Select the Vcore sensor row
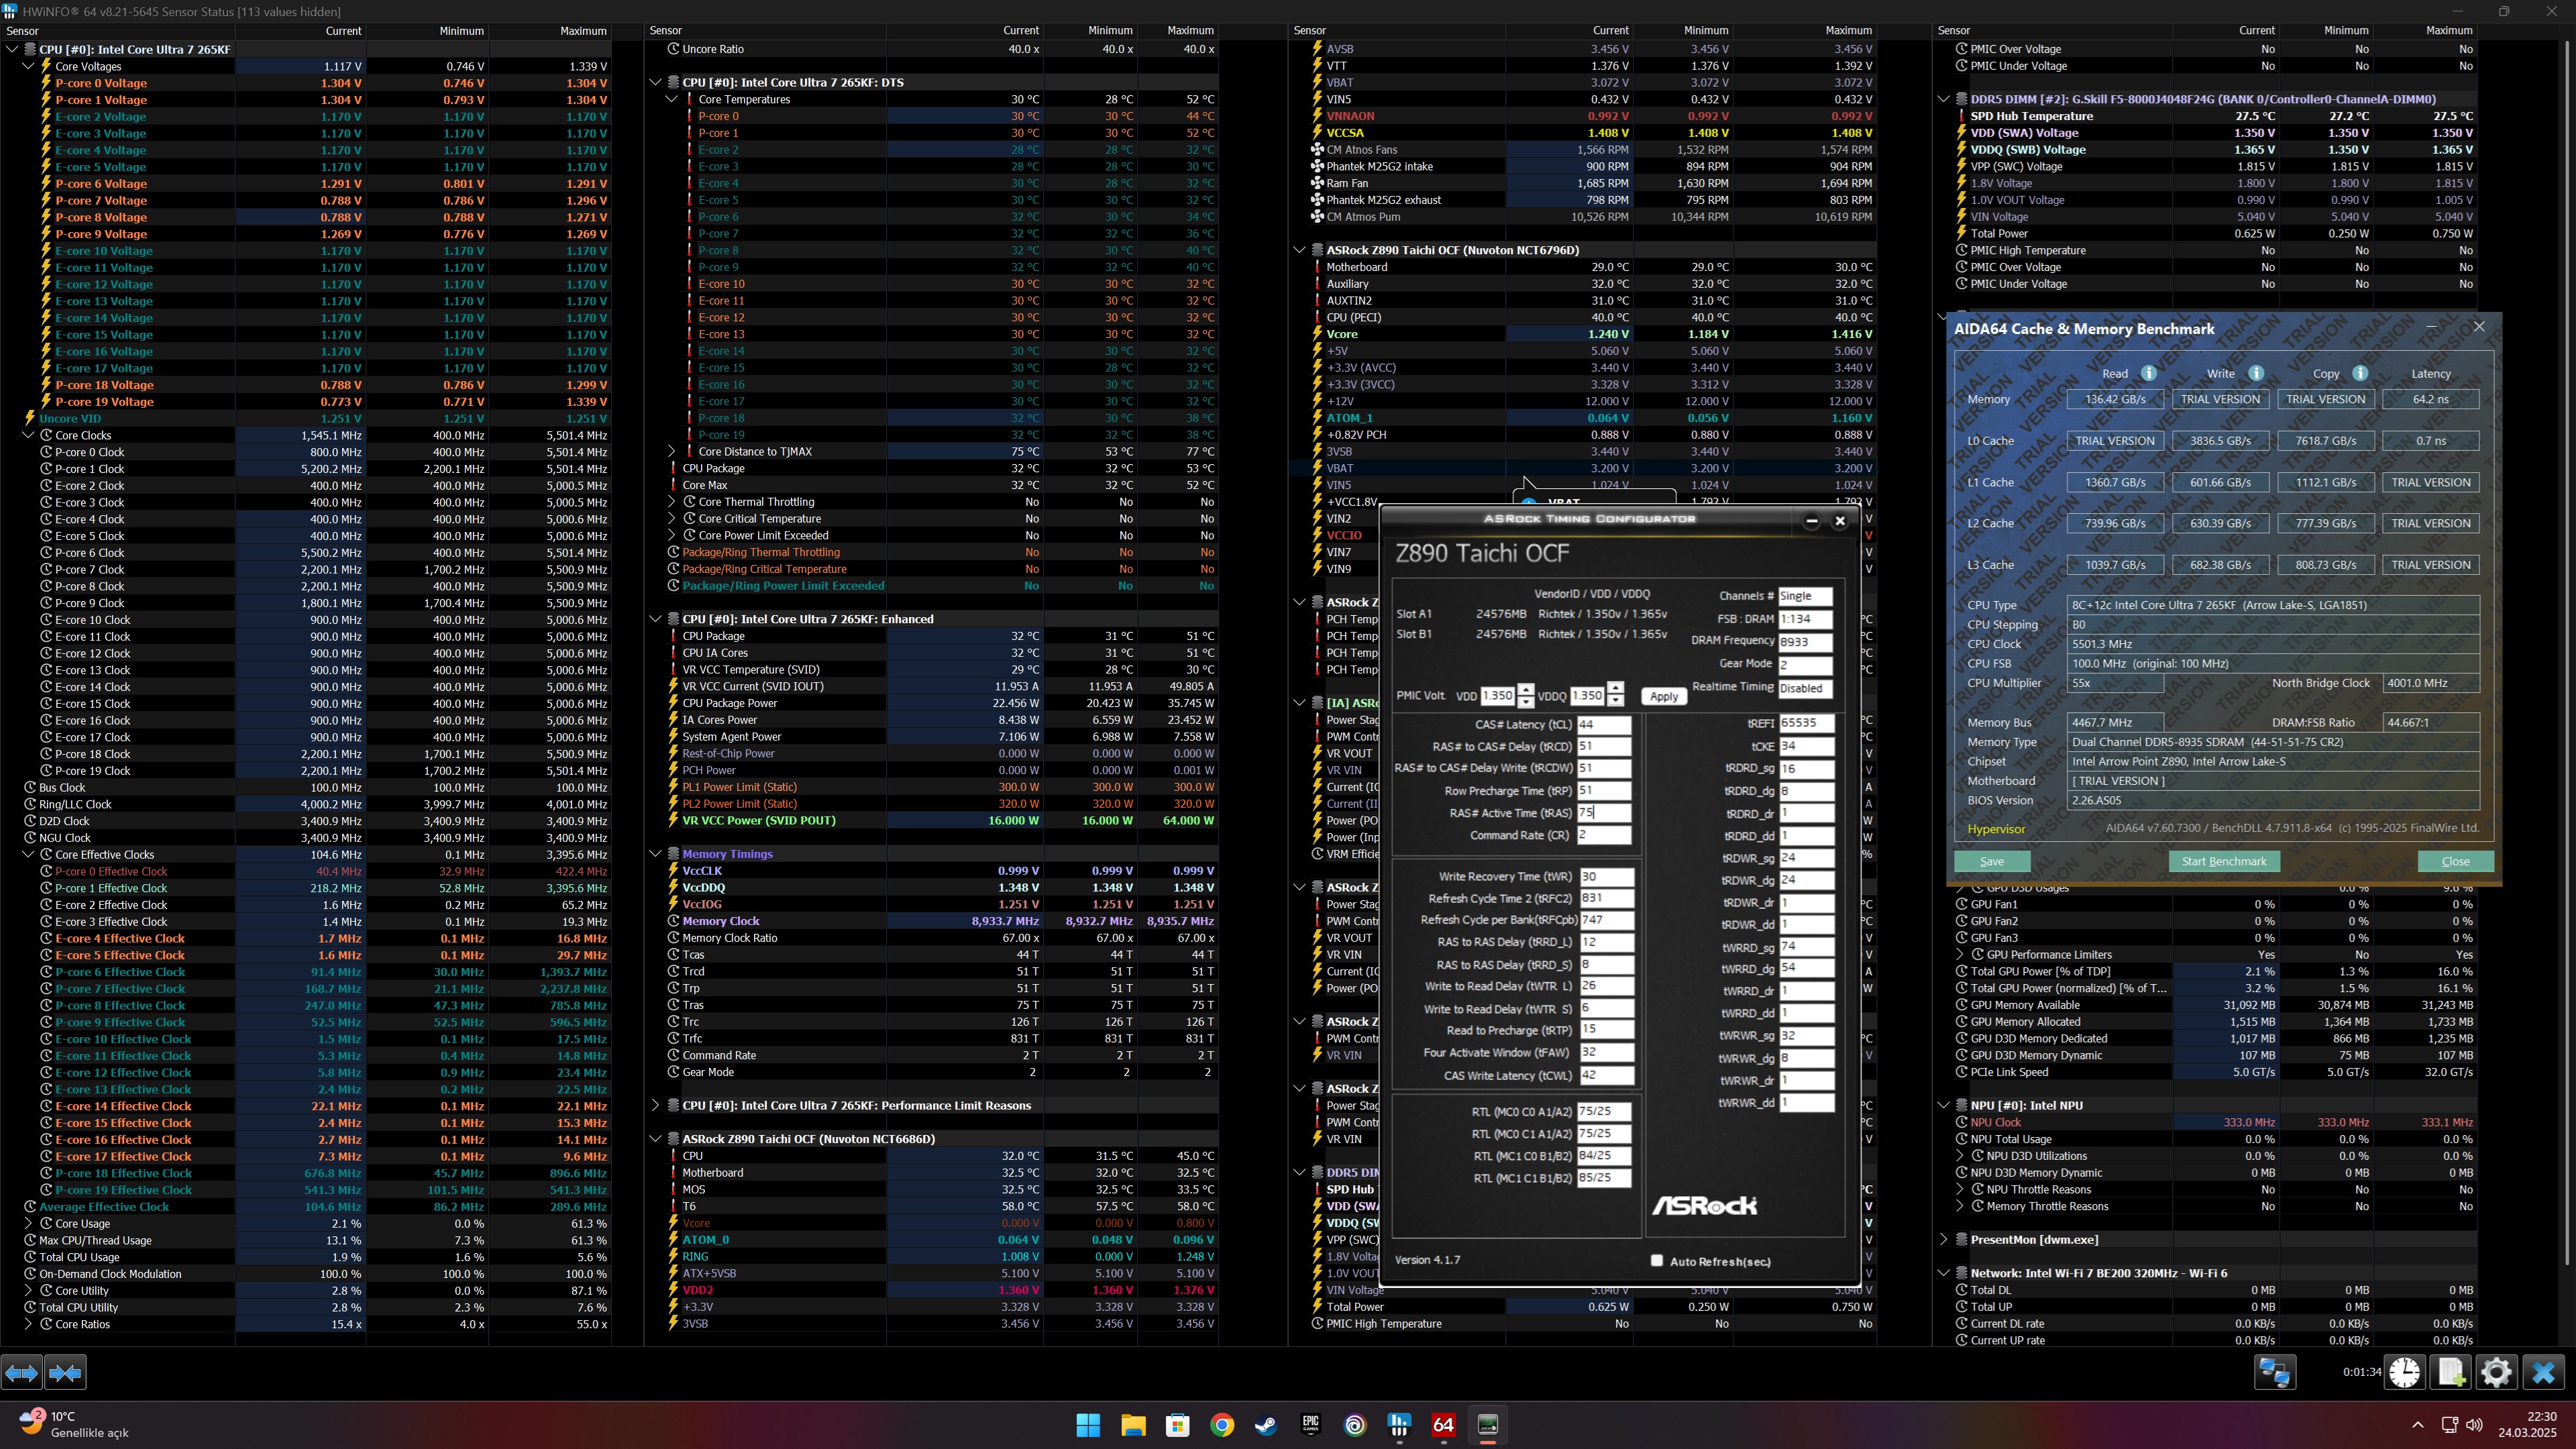The image size is (2576, 1449). 1582,334
